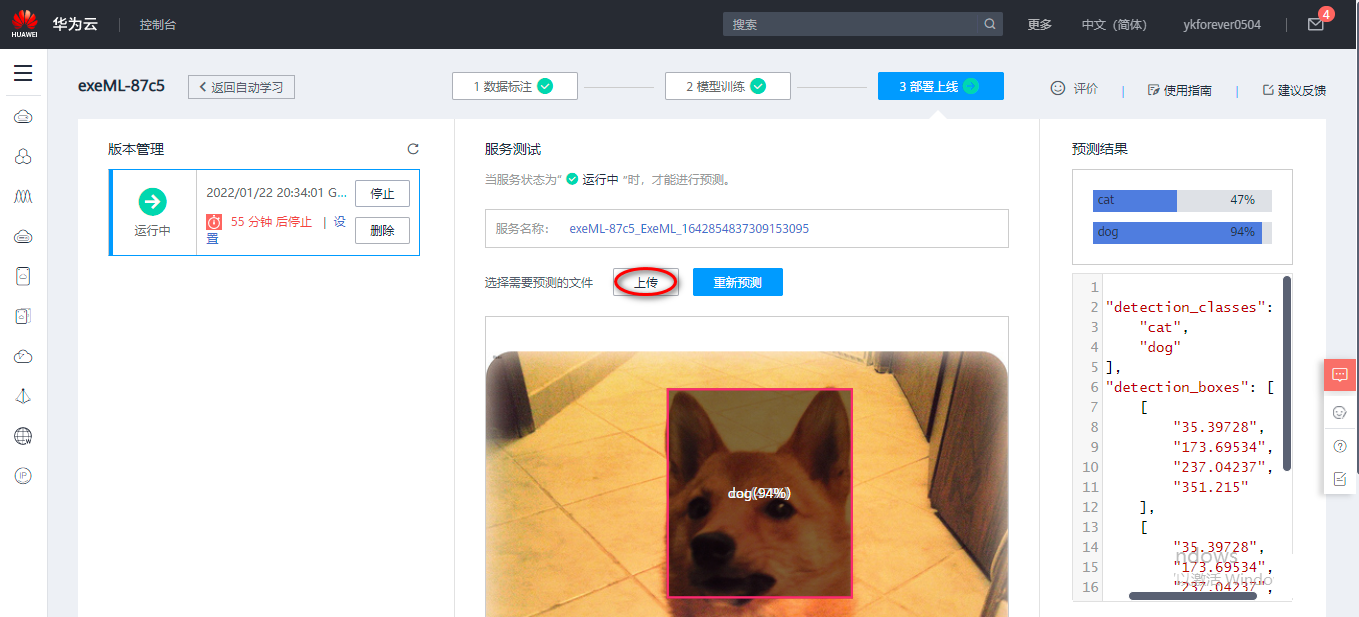Refresh the 版本管理 version list
Viewport: 1359px width, 617px height.
coord(413,148)
